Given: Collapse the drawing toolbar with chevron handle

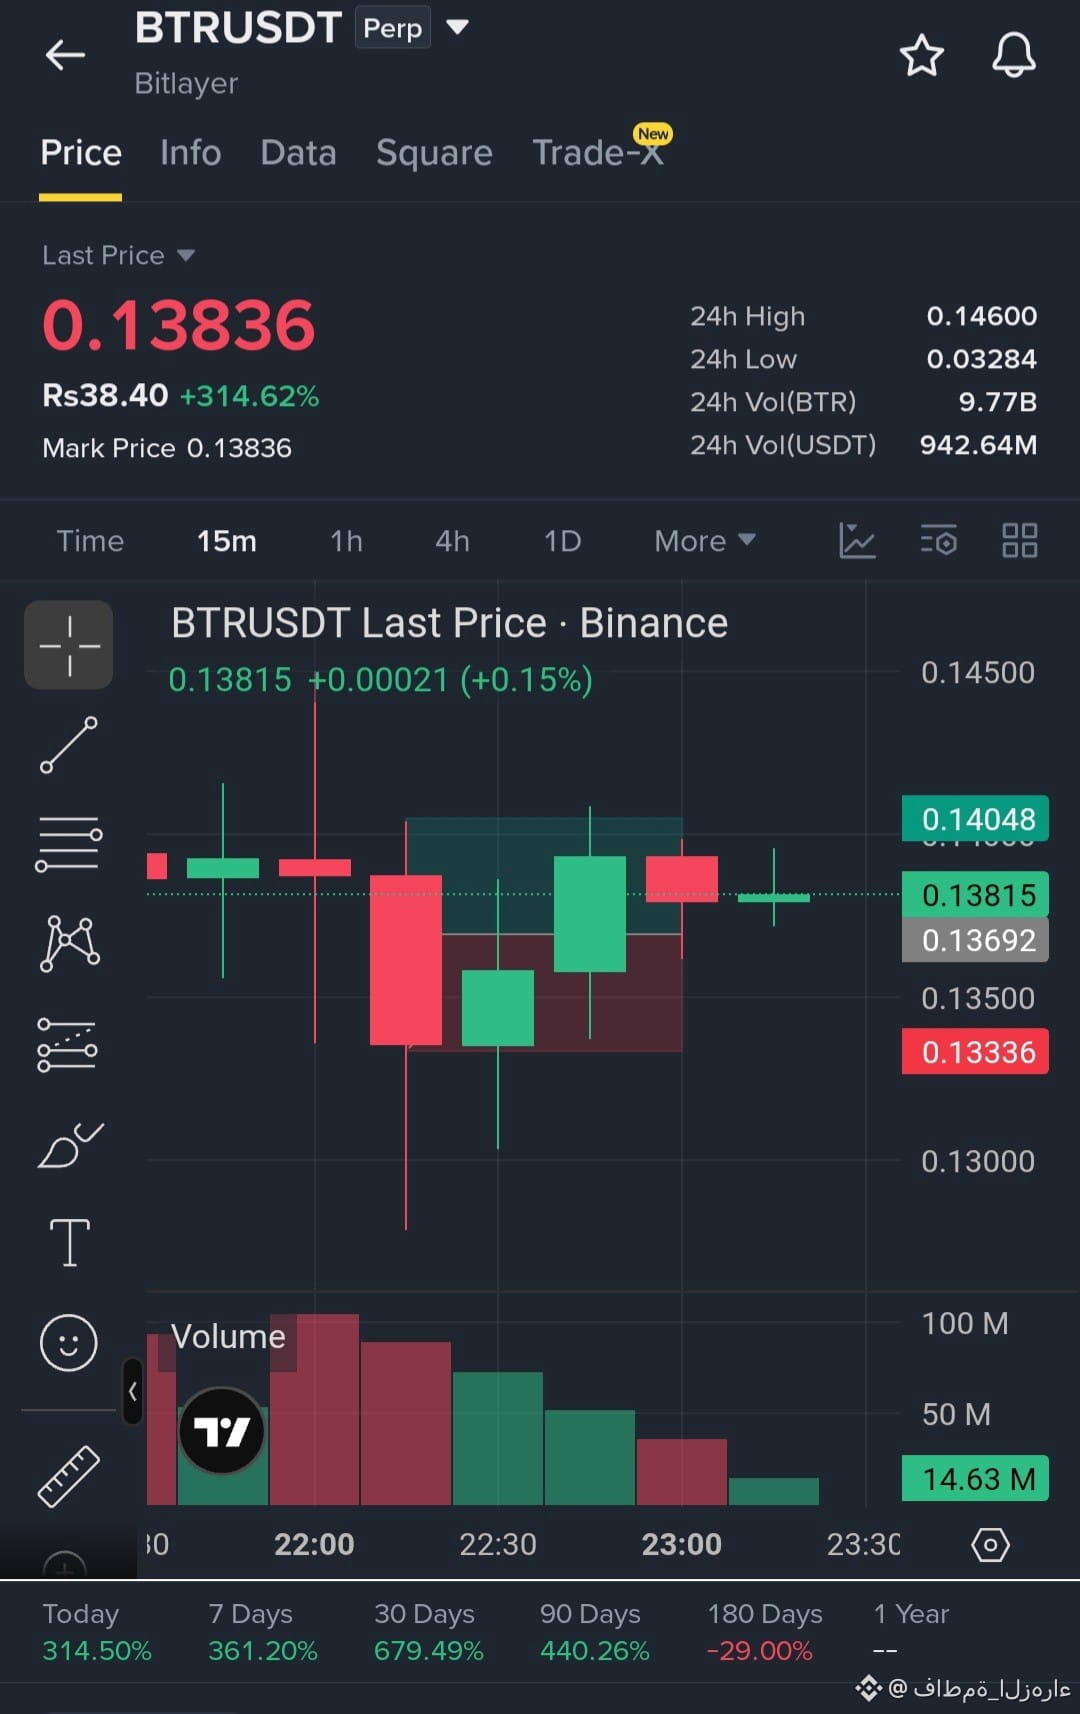Looking at the screenshot, I should (x=133, y=1391).
